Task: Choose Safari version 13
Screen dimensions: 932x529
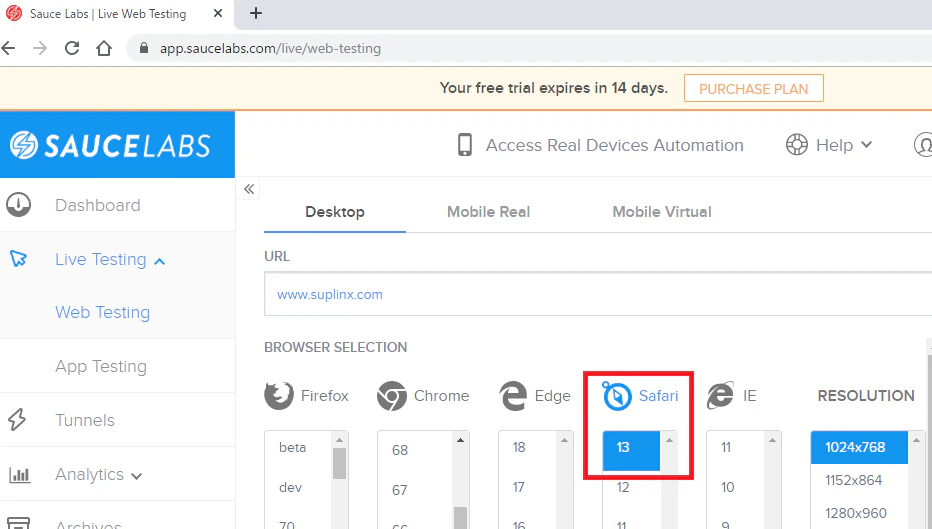Action: coord(631,451)
